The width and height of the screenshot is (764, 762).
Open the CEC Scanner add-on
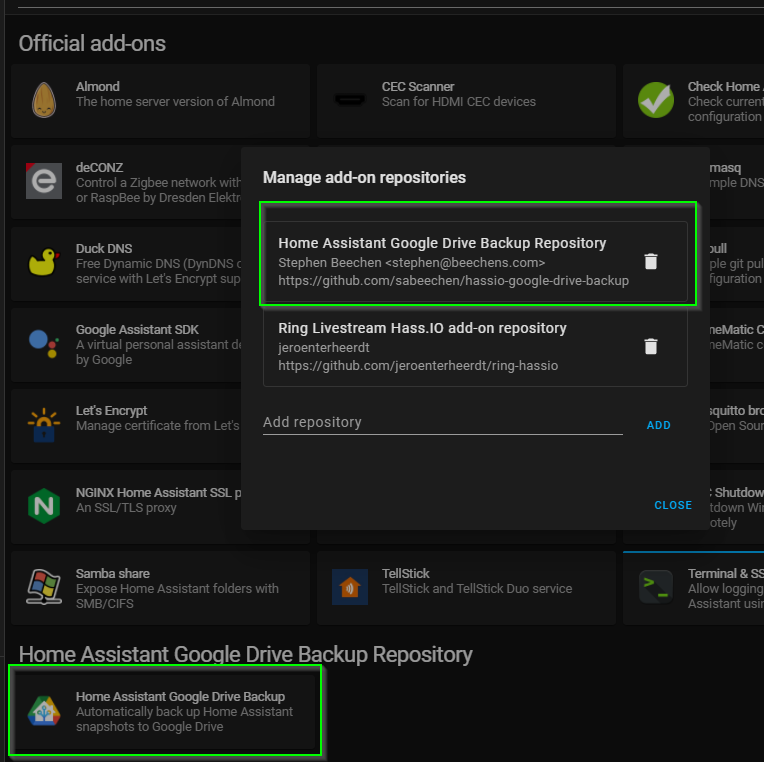pos(466,101)
